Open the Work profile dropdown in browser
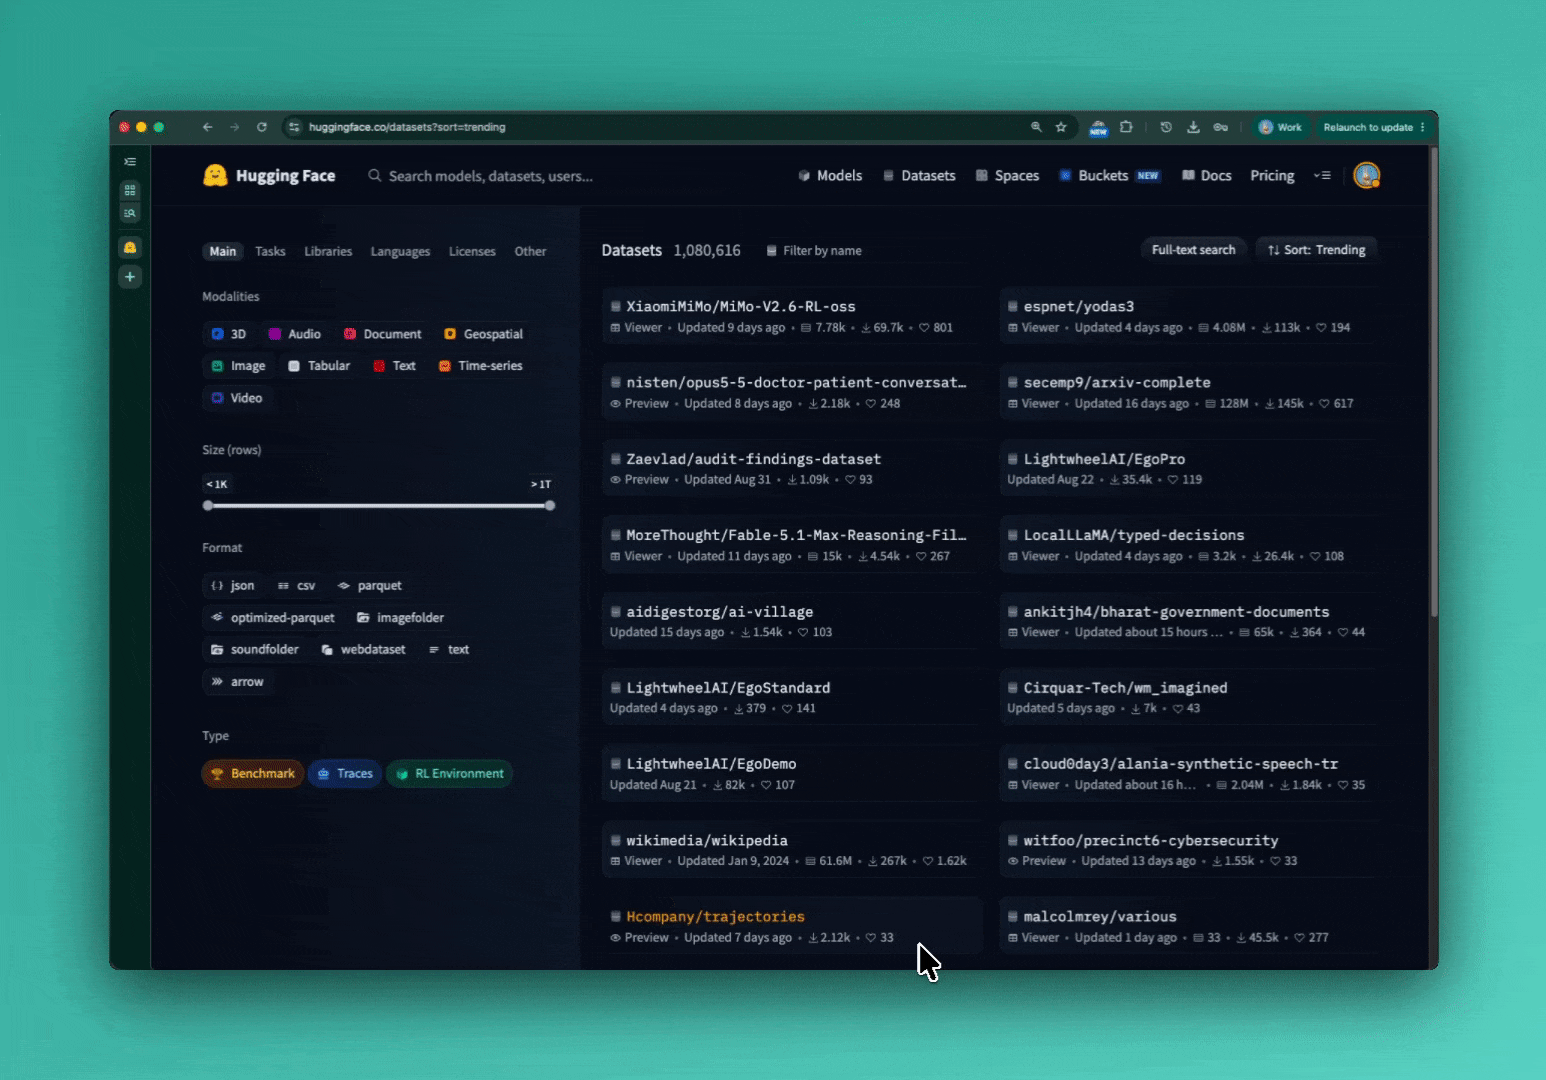This screenshot has width=1546, height=1080. [1280, 127]
